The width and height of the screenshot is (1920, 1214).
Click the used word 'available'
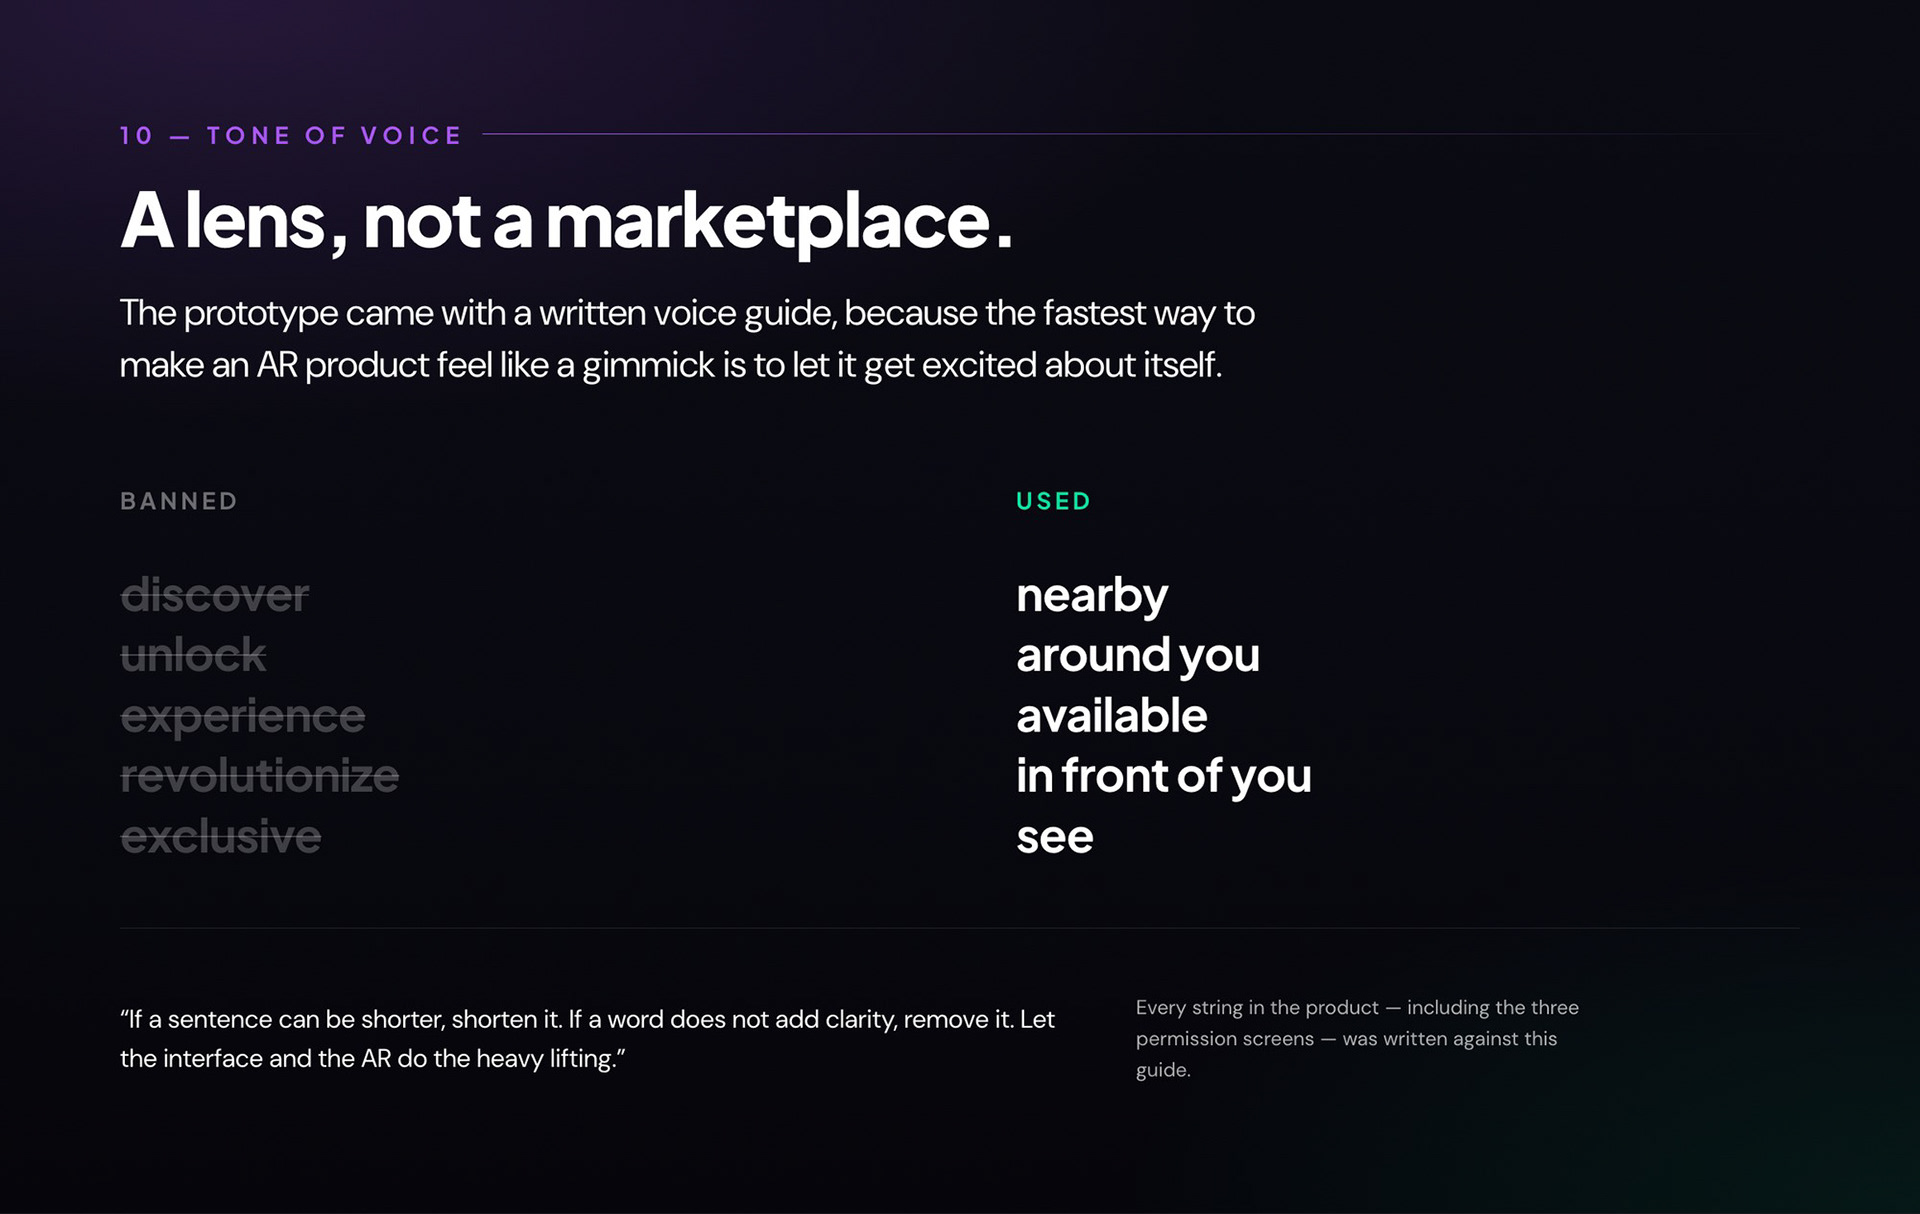(x=1112, y=716)
